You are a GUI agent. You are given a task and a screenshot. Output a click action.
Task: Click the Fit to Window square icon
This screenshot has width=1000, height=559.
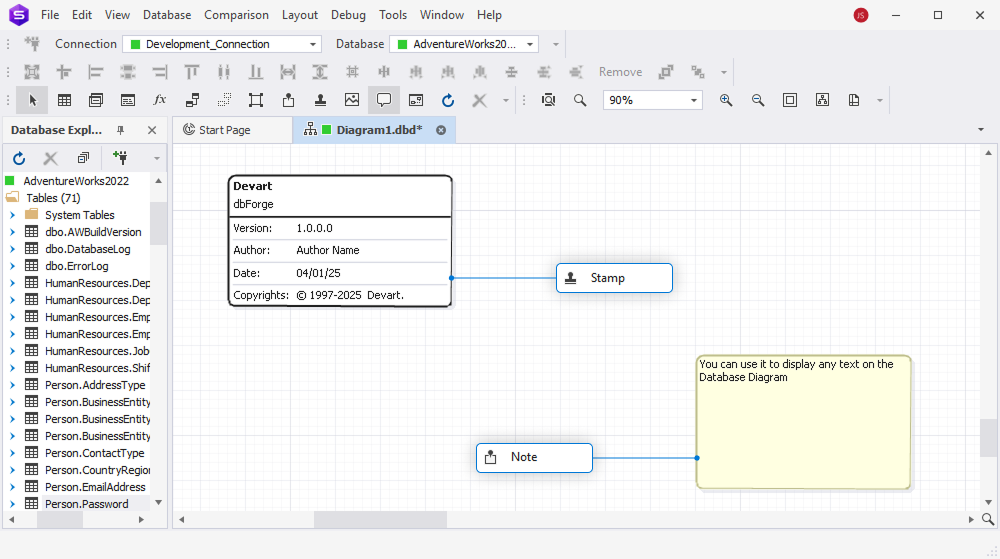coord(790,100)
